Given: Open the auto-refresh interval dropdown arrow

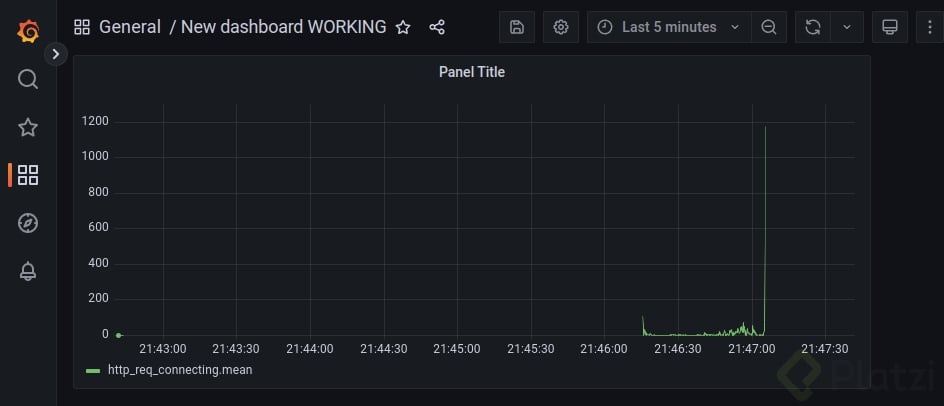Looking at the screenshot, I should (847, 27).
